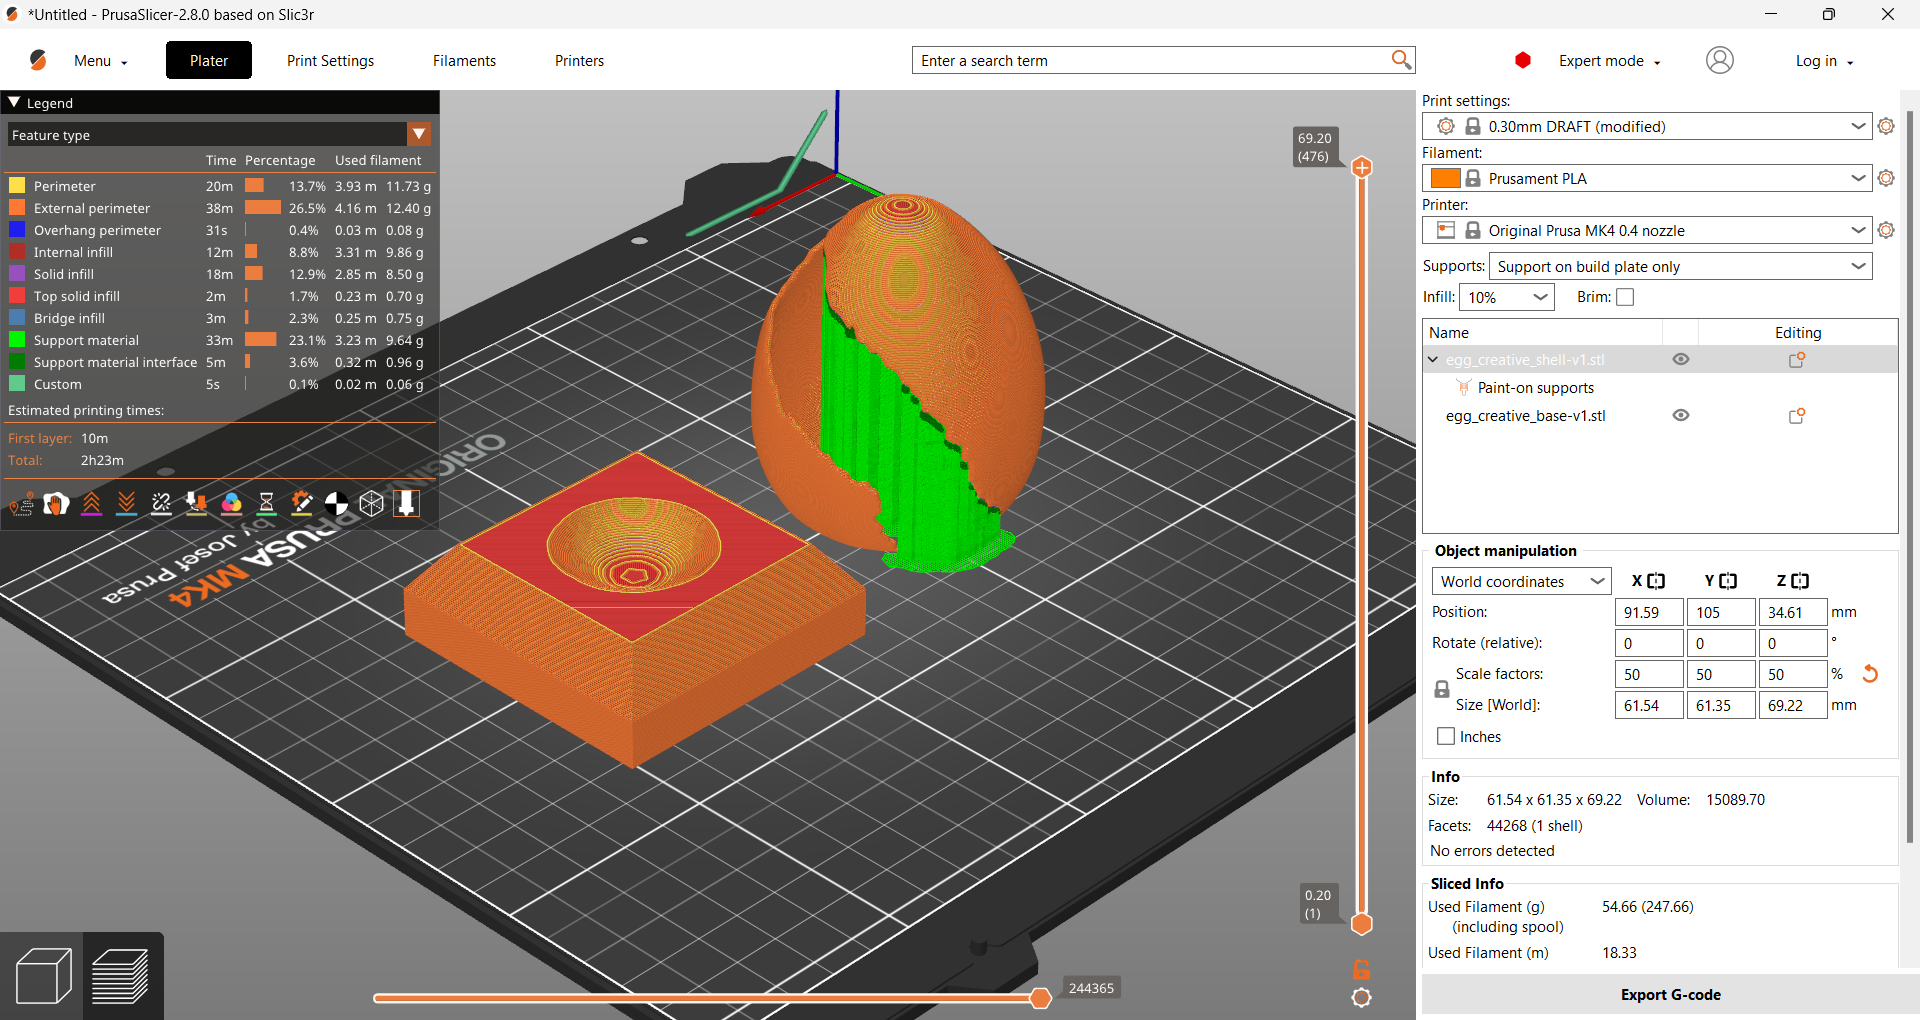
Task: Click horizontal moves slider thumb
Action: 1040,997
